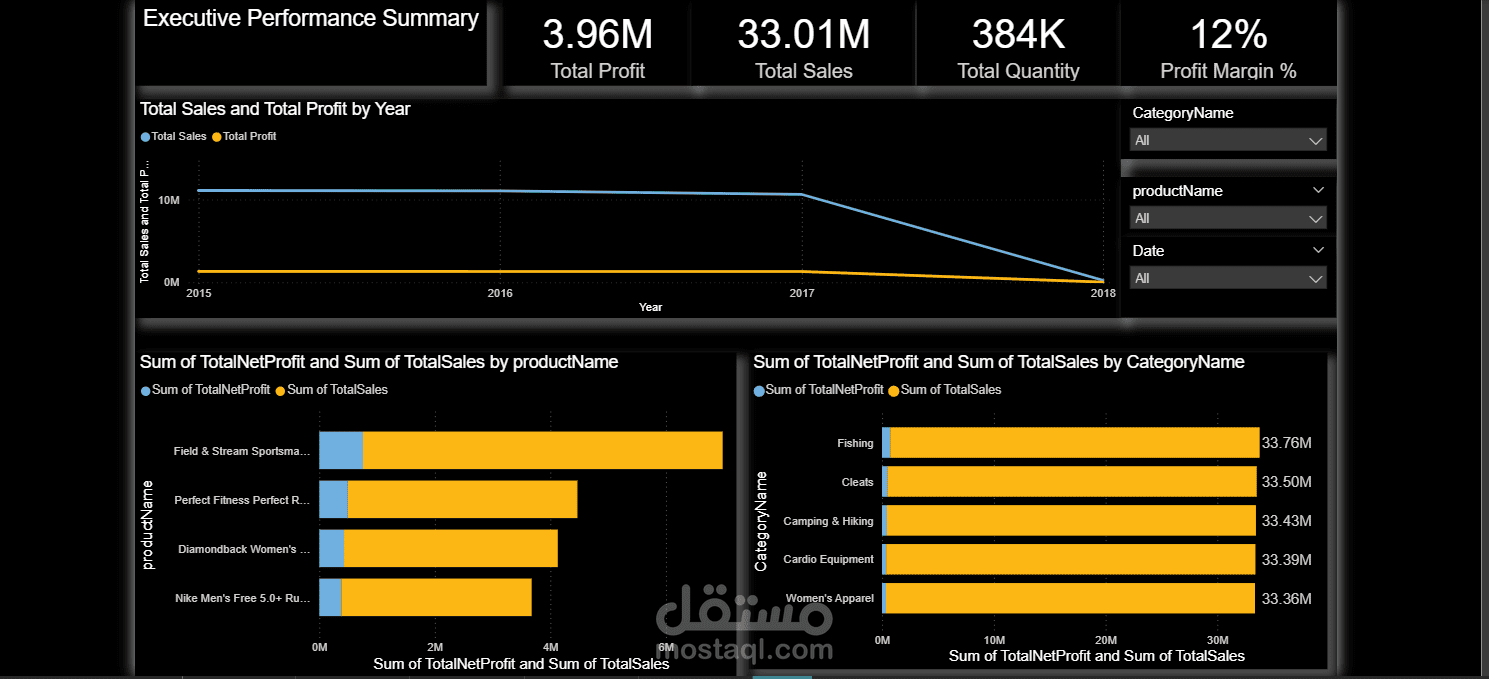1489x679 pixels.
Task: Open the Date slicer value dropdown
Action: pos(1315,278)
